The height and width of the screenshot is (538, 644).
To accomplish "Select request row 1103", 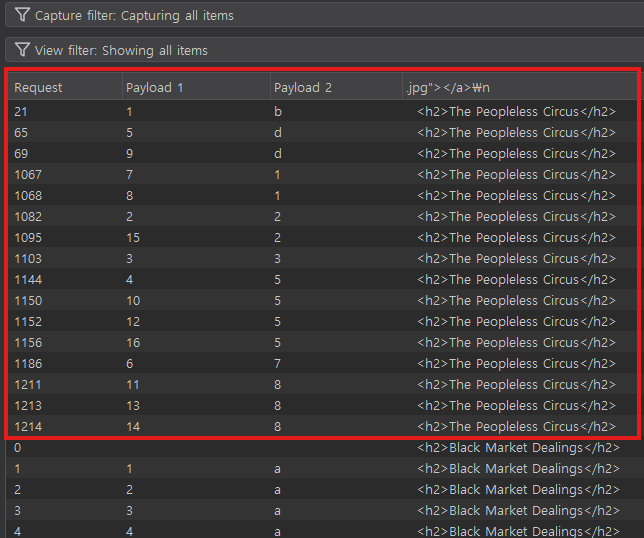I will click(322, 258).
